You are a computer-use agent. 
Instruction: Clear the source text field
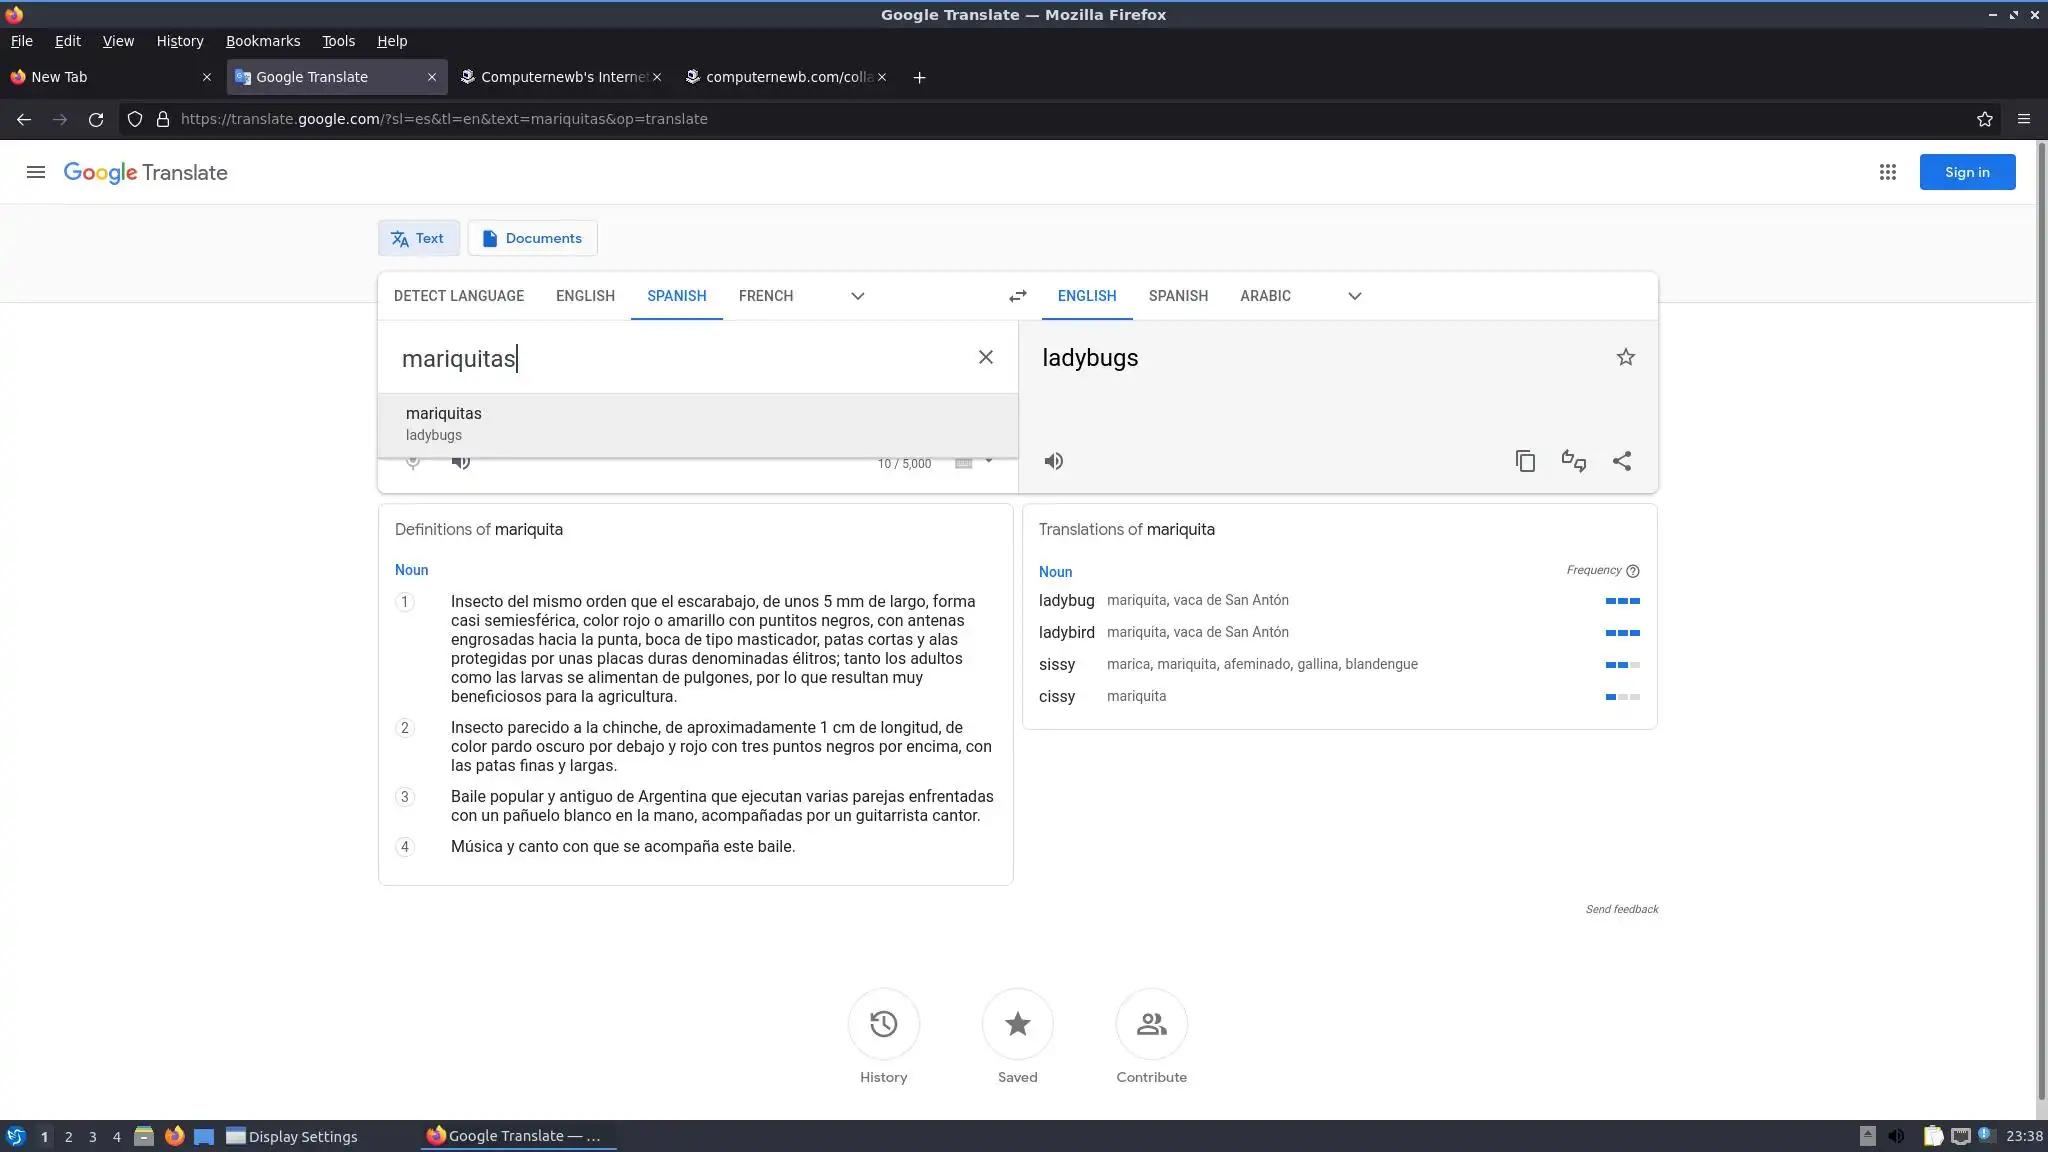985,358
